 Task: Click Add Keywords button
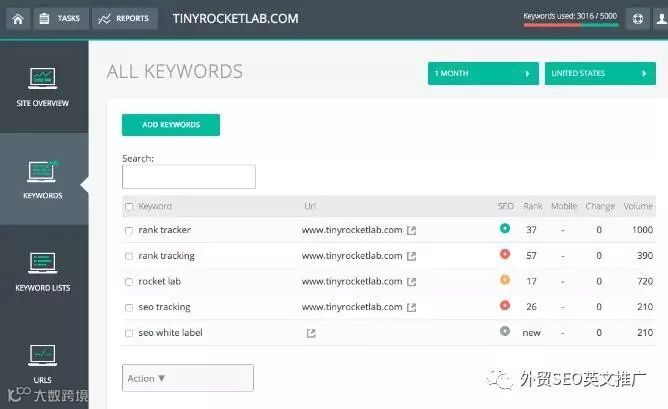coord(171,125)
